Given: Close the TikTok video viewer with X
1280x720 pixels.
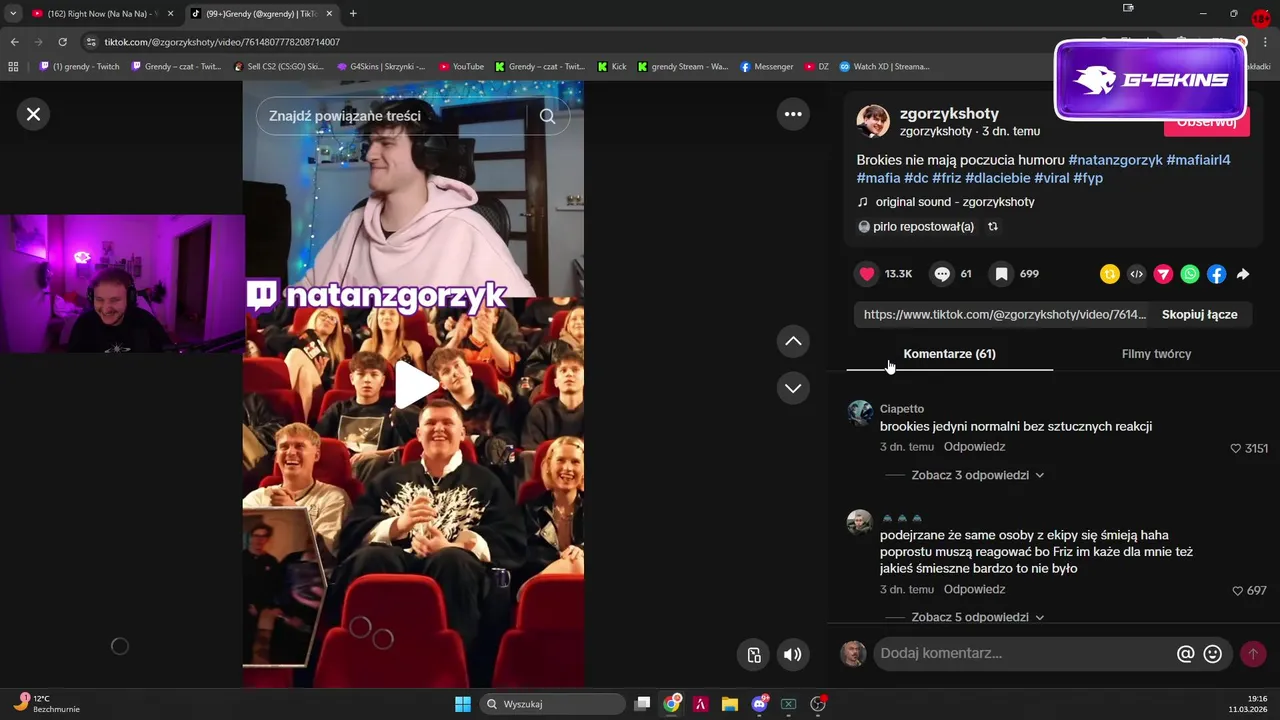Looking at the screenshot, I should point(33,114).
